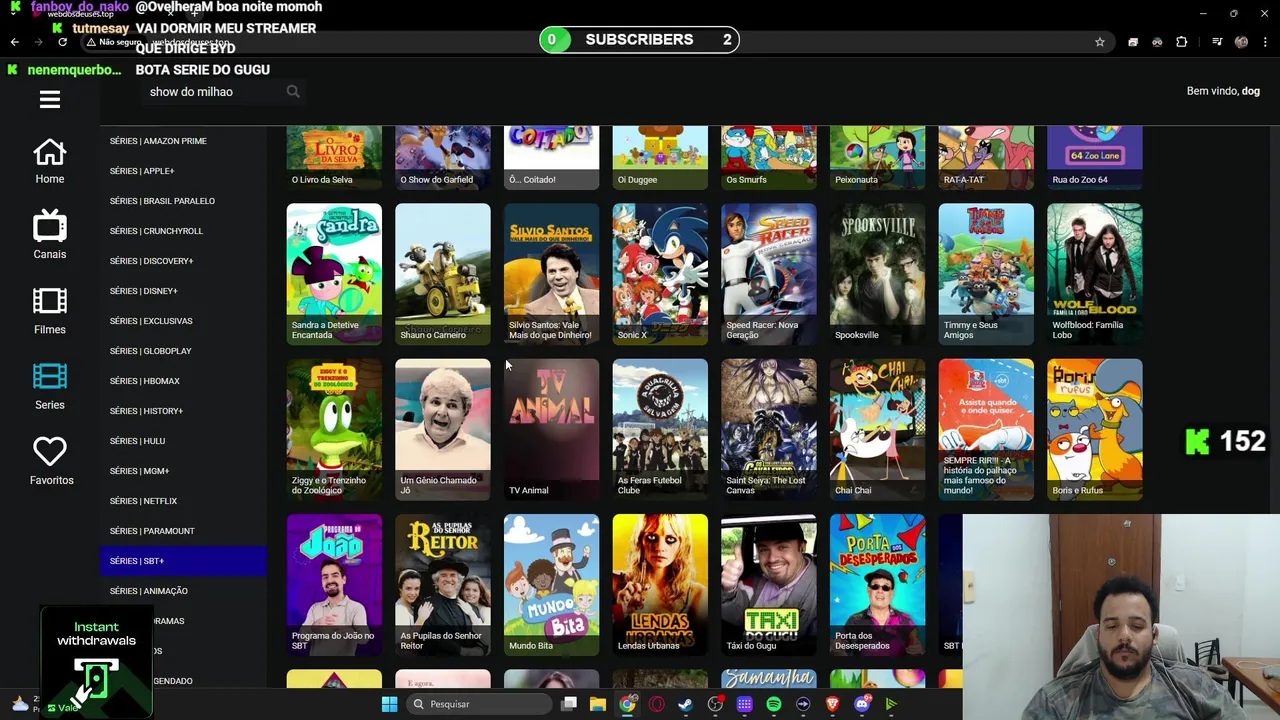The image size is (1280, 720).
Task: Open Porta dos Desesperados poster
Action: coord(877,584)
